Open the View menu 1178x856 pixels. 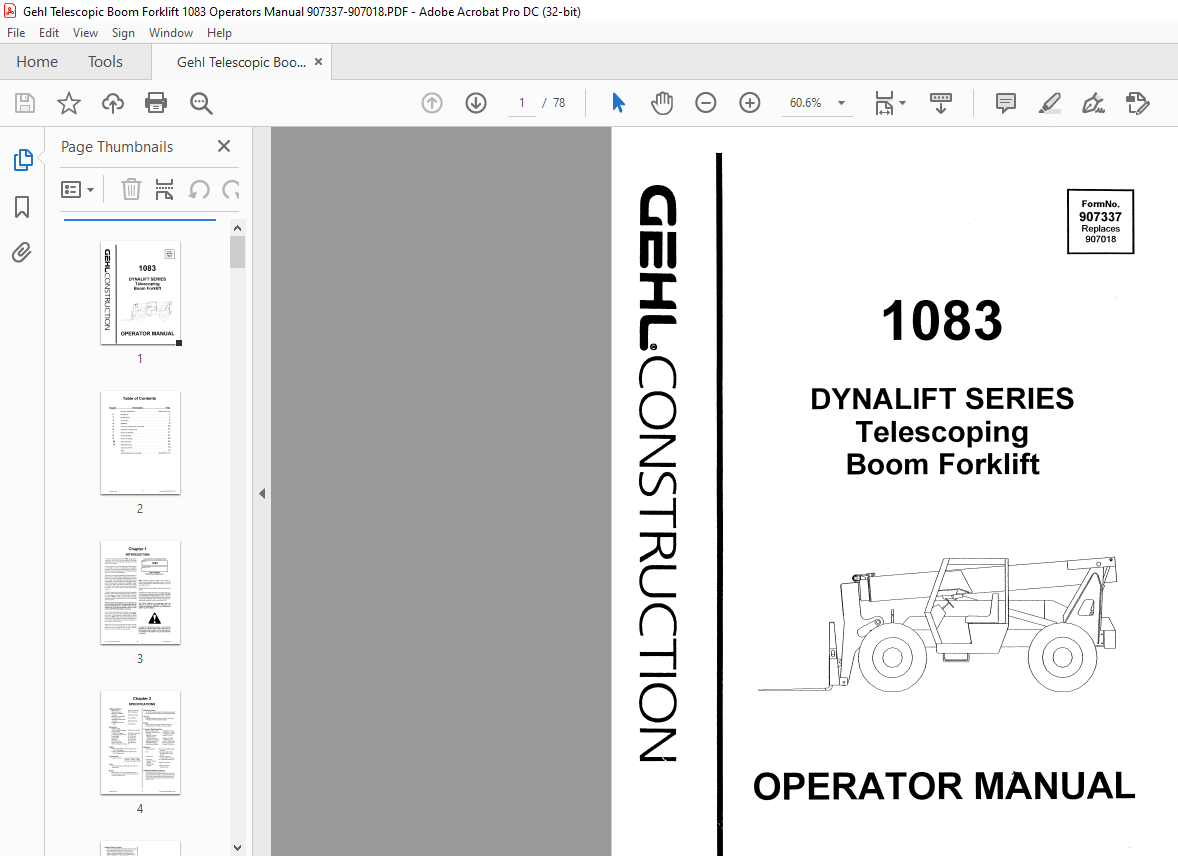[85, 33]
